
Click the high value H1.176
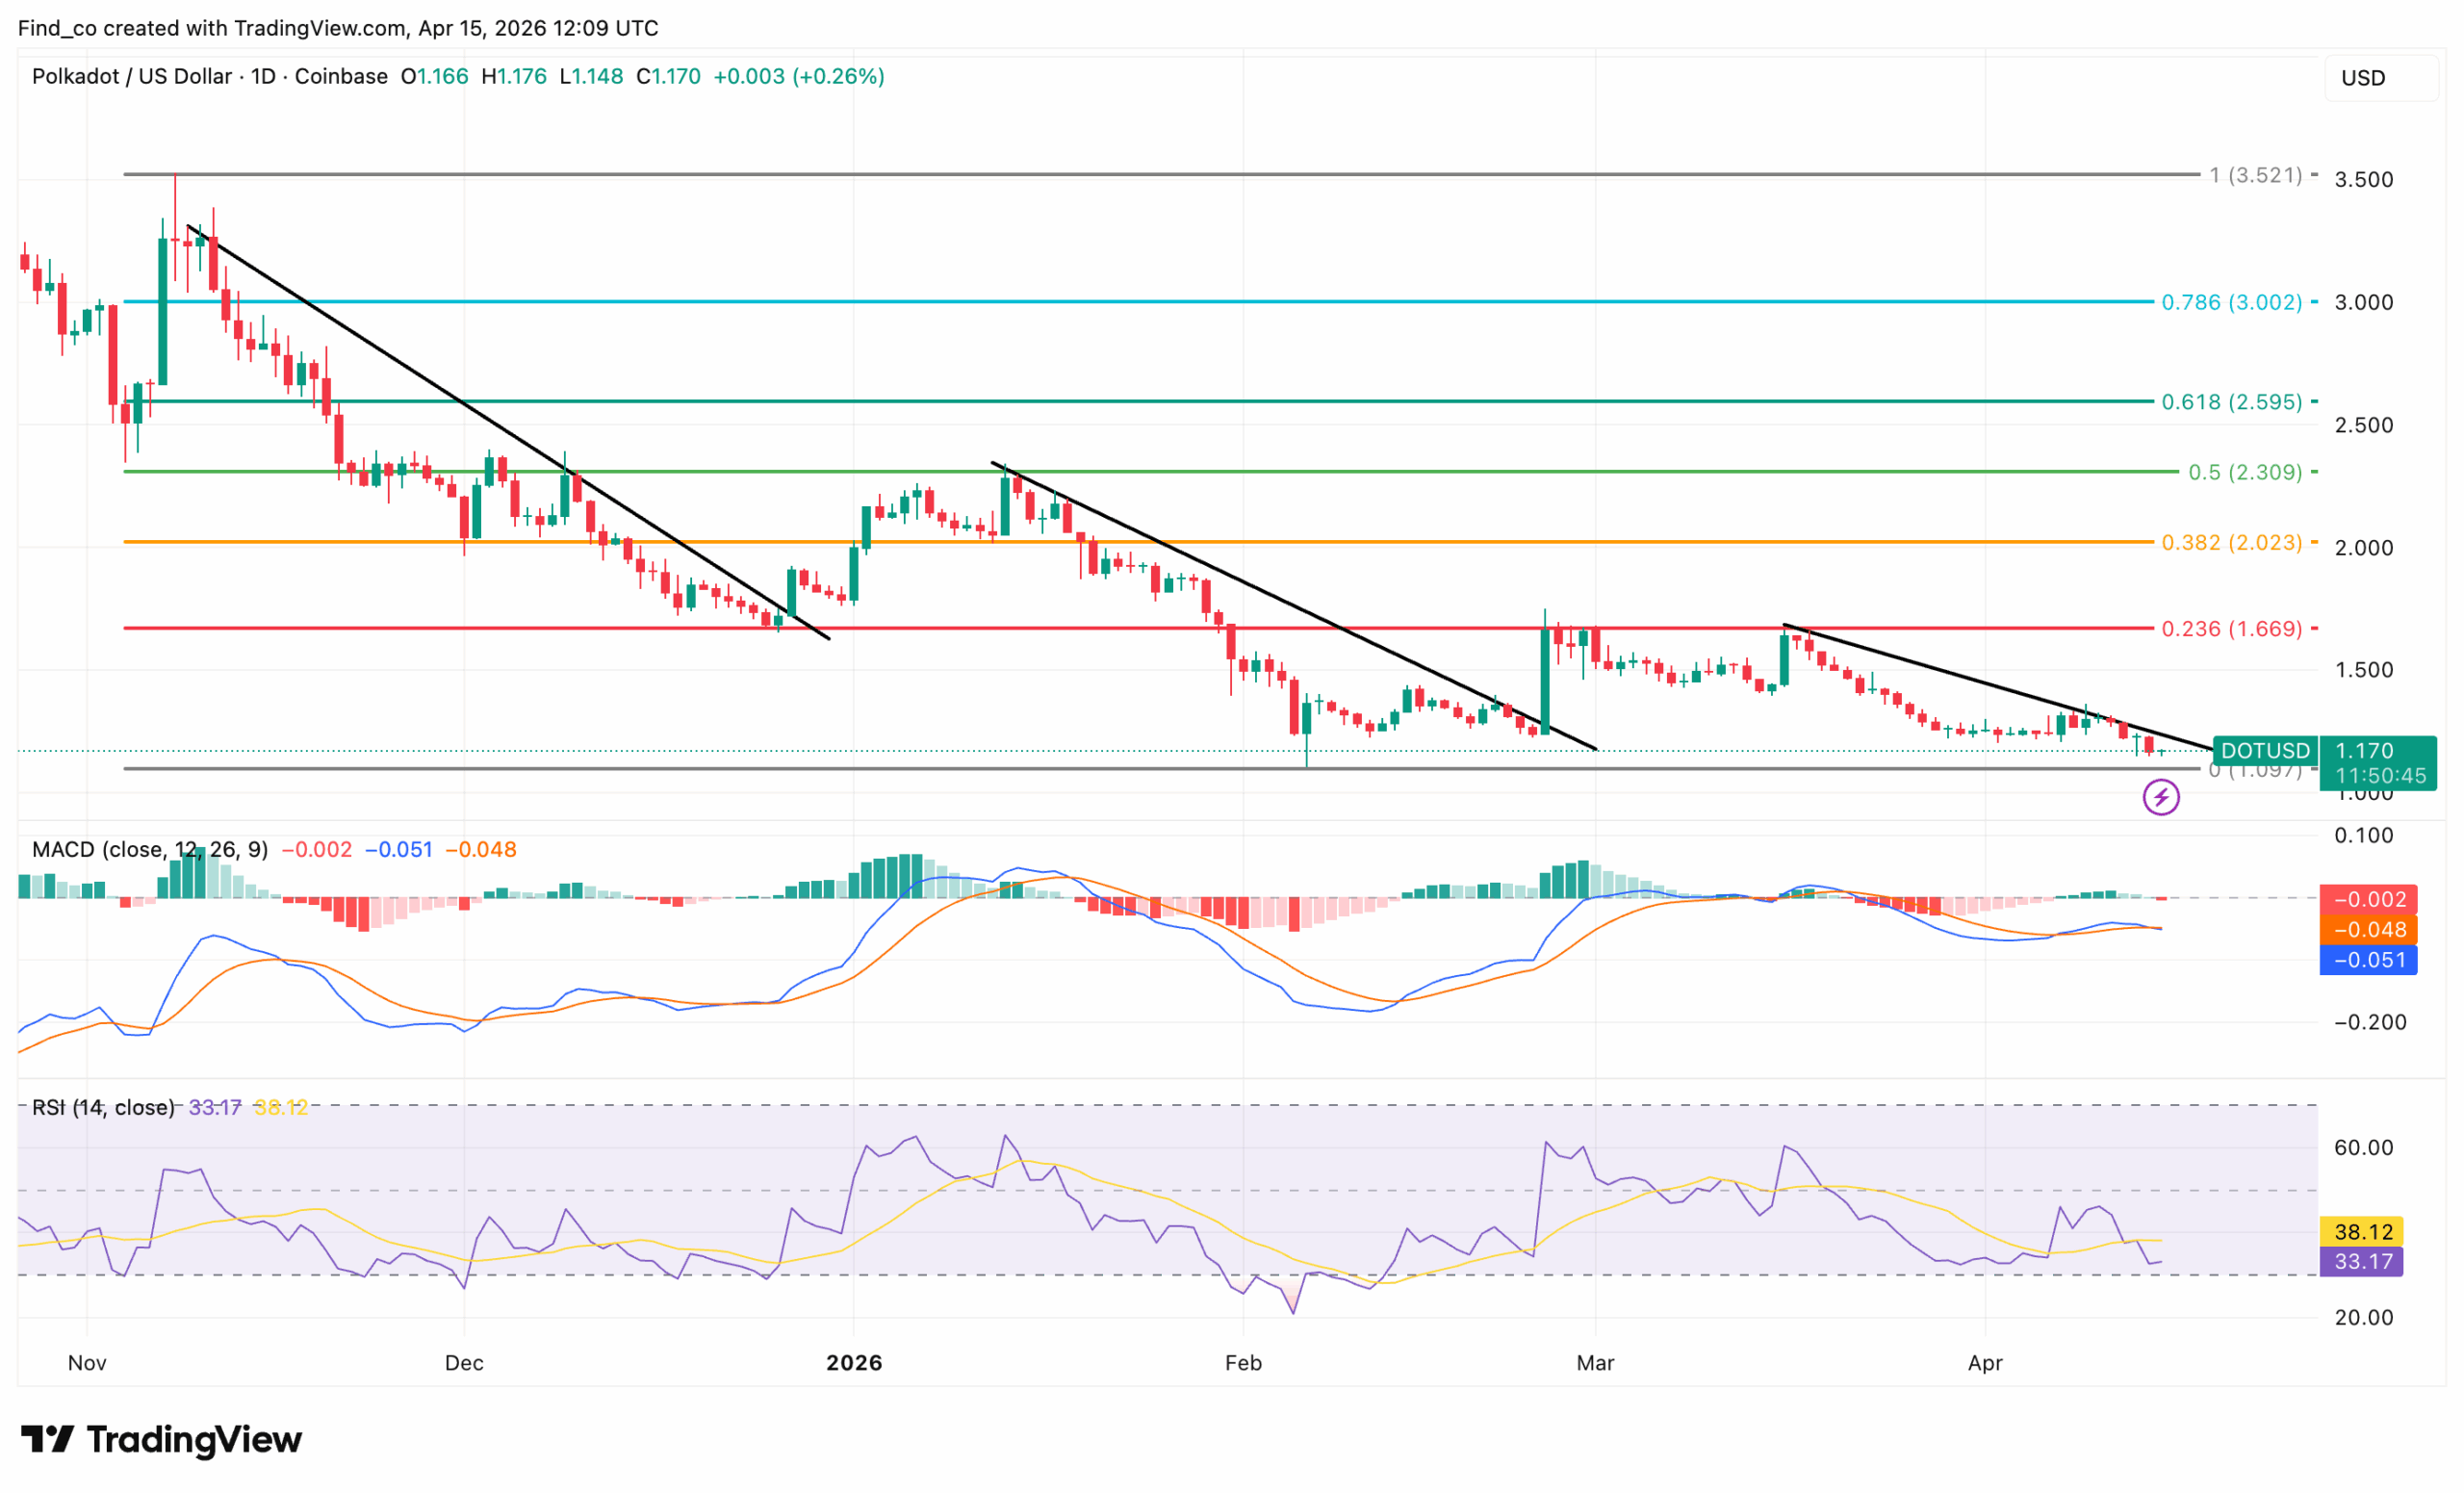point(514,76)
